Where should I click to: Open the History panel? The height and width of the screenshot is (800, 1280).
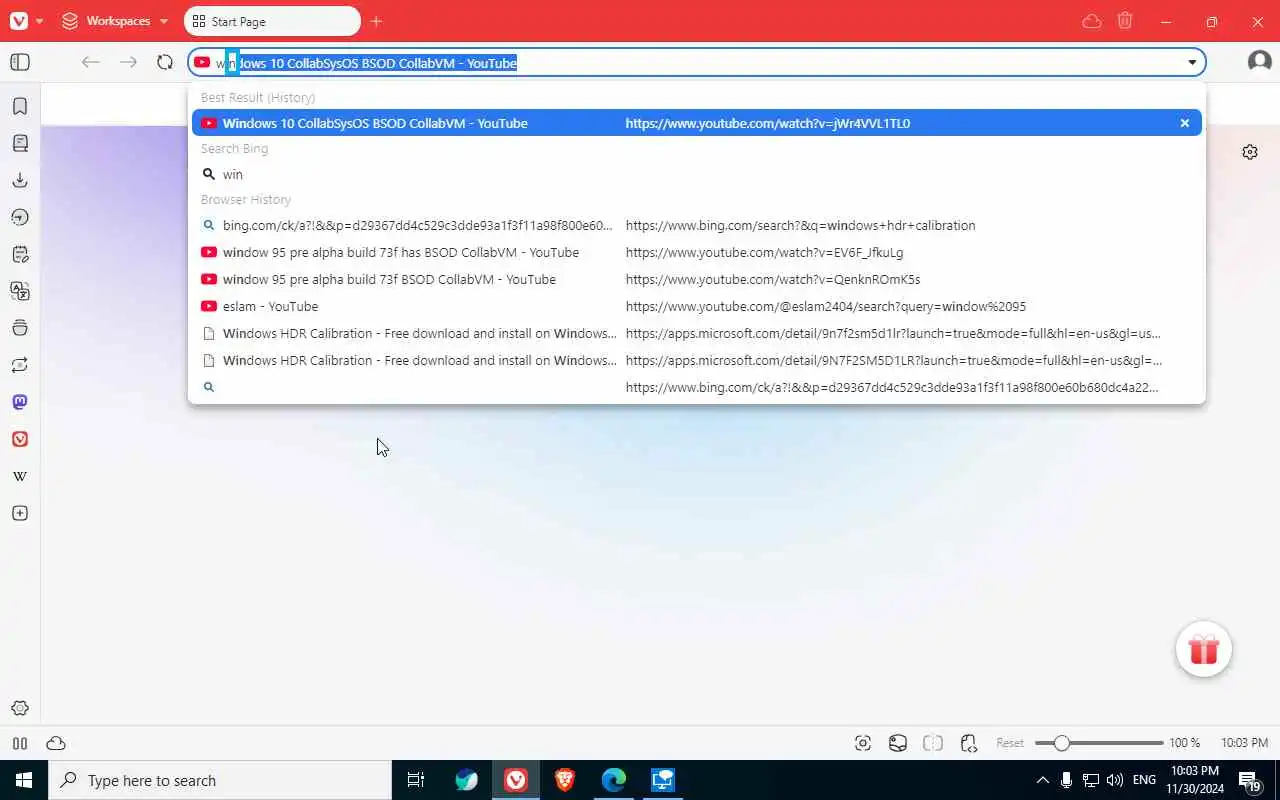20,217
